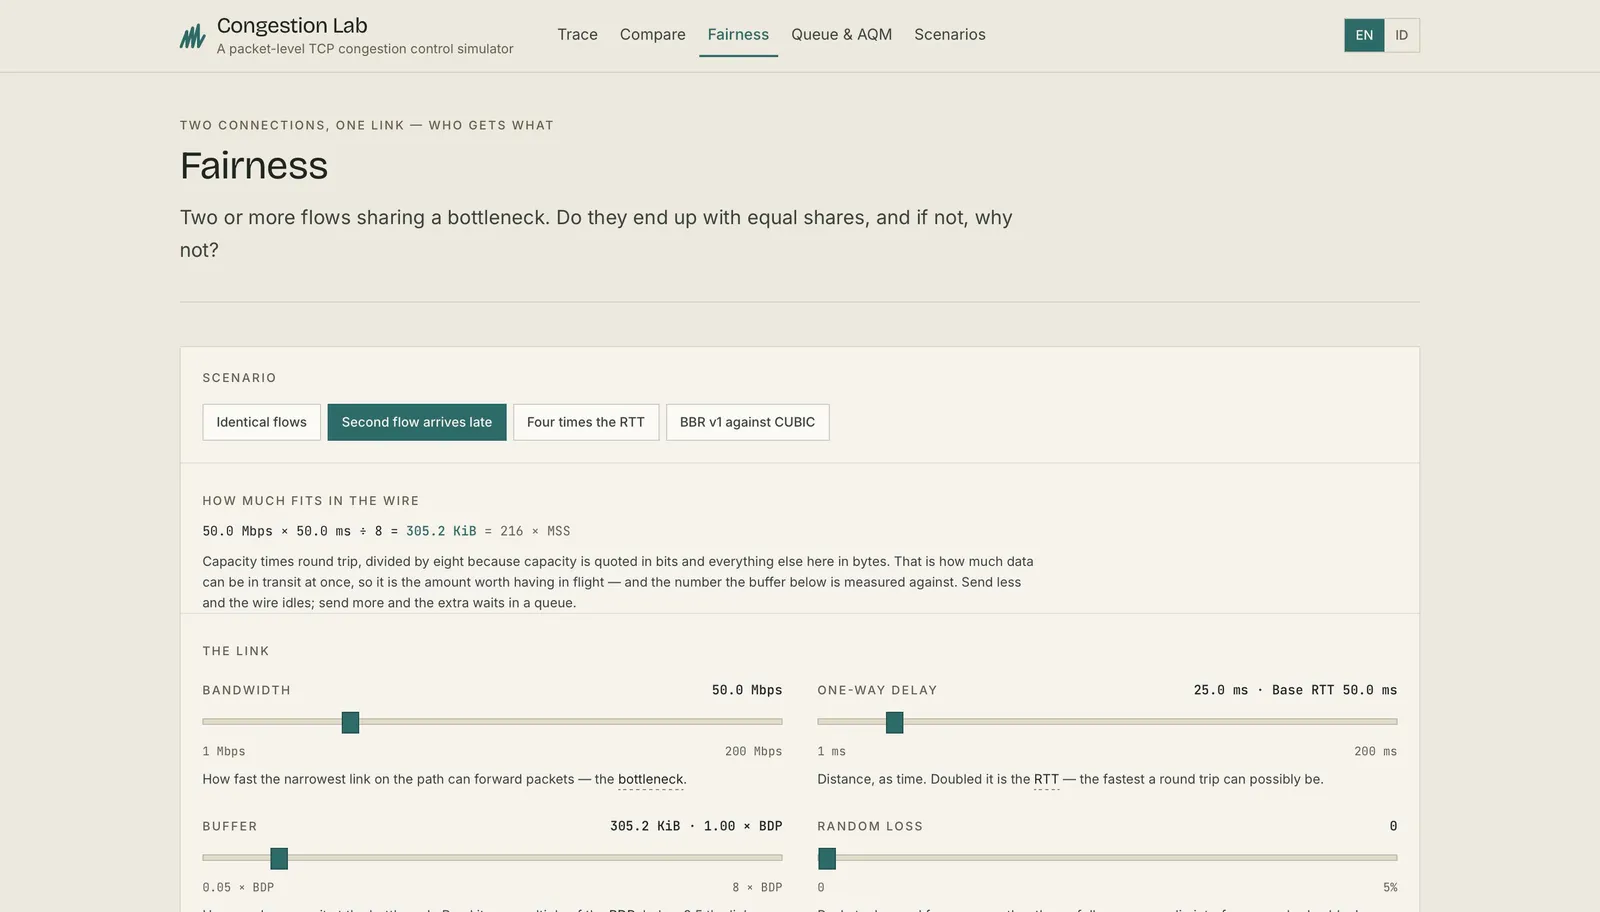1600x912 pixels.
Task: Select the Fairness tab
Action: (x=738, y=35)
